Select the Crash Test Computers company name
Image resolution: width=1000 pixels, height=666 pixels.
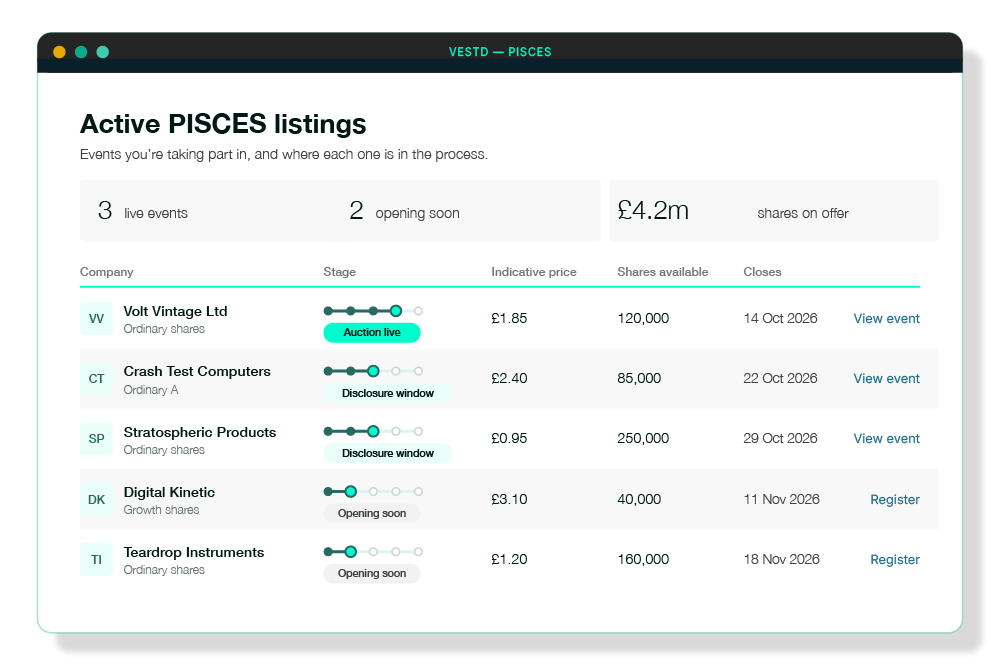(x=197, y=371)
